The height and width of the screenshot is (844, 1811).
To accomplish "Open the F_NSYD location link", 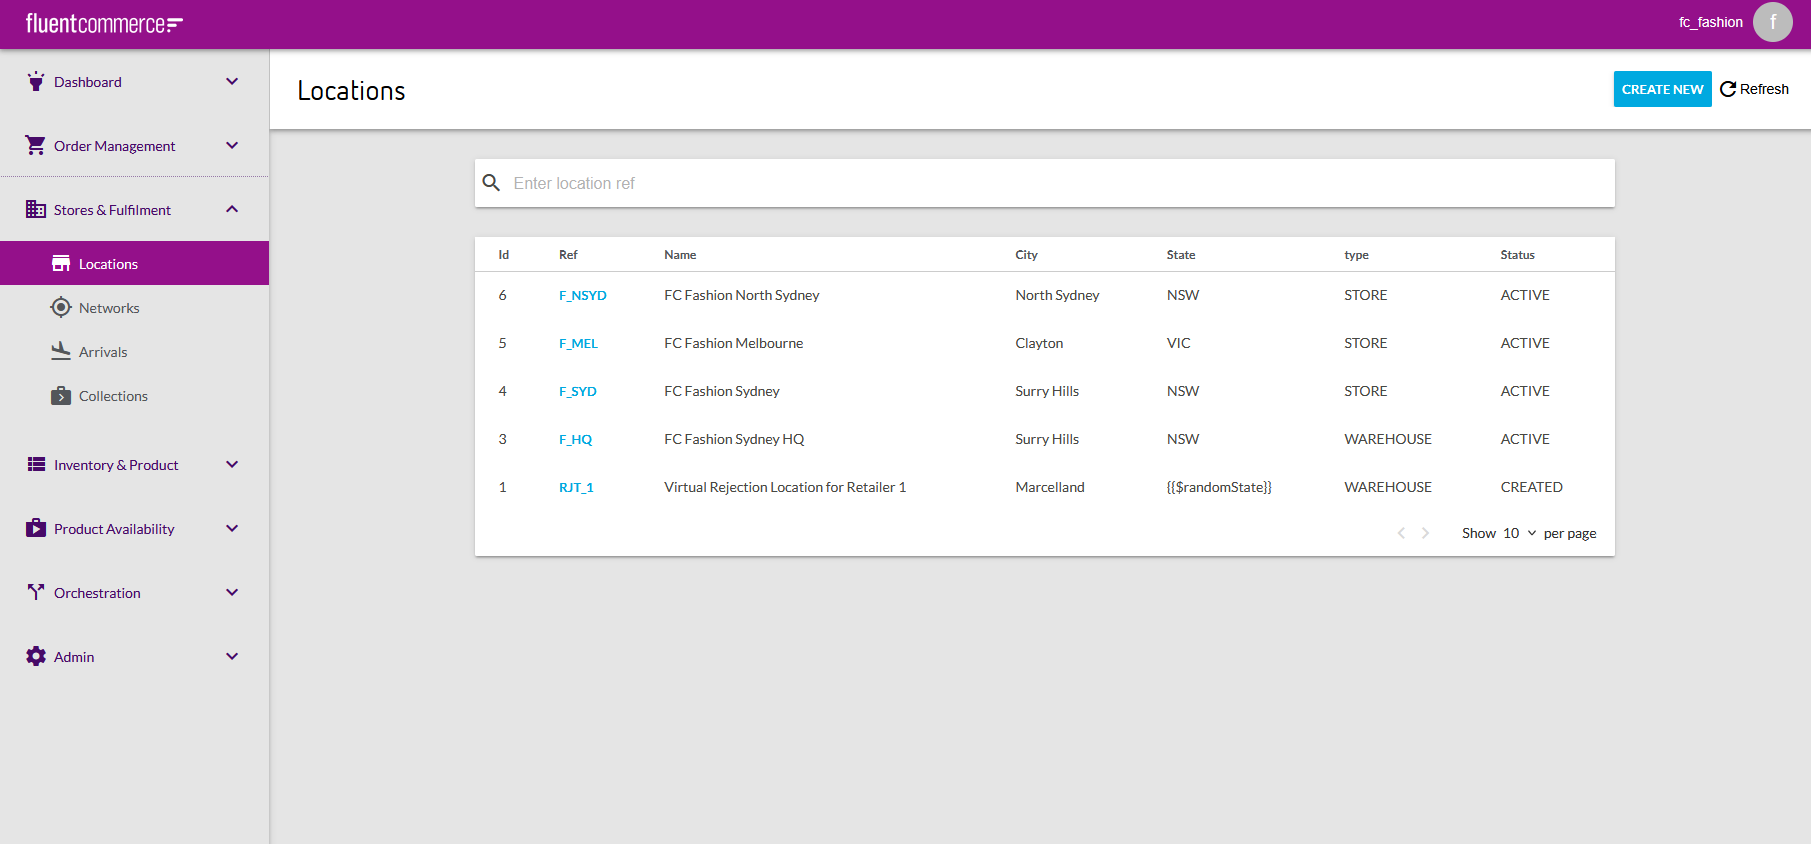I will tap(582, 295).
